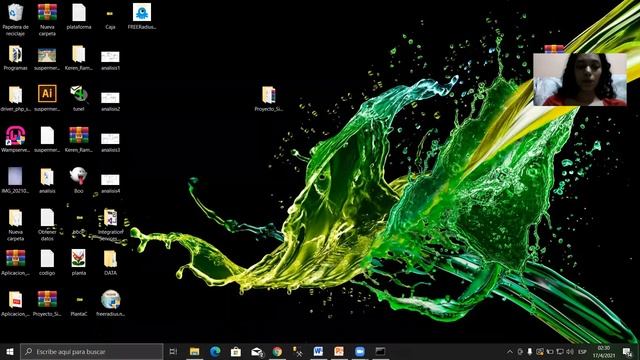Viewport: 640px width, 360px height.
Task: Open the volume control in the tray
Action: tap(570, 351)
